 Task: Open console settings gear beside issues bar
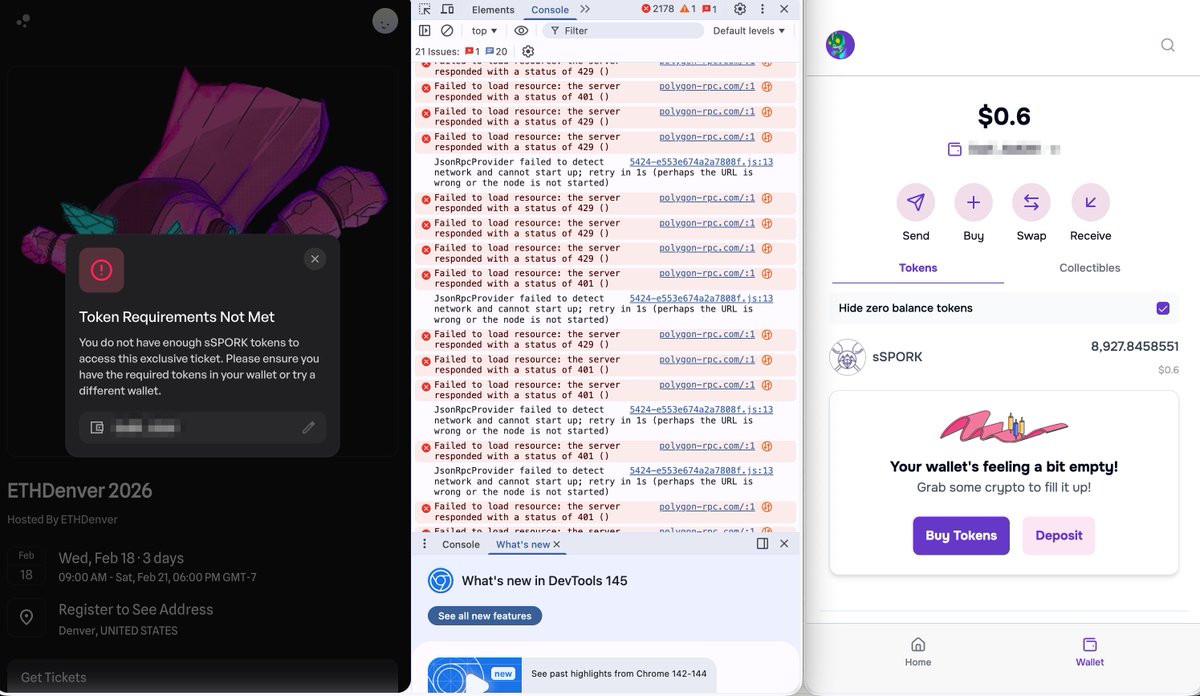528,52
